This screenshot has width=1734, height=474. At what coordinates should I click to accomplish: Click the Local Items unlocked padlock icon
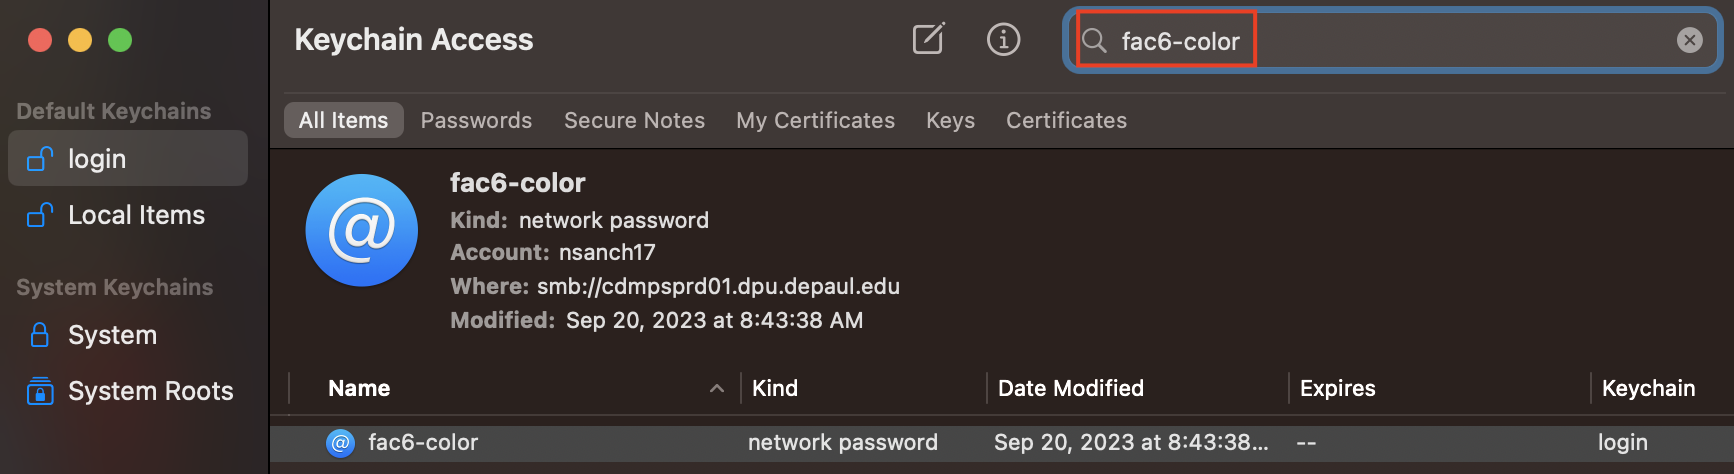pyautogui.click(x=40, y=214)
